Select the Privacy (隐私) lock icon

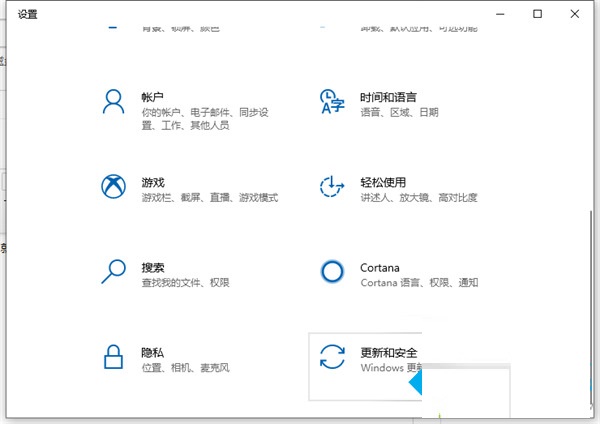[113, 357]
